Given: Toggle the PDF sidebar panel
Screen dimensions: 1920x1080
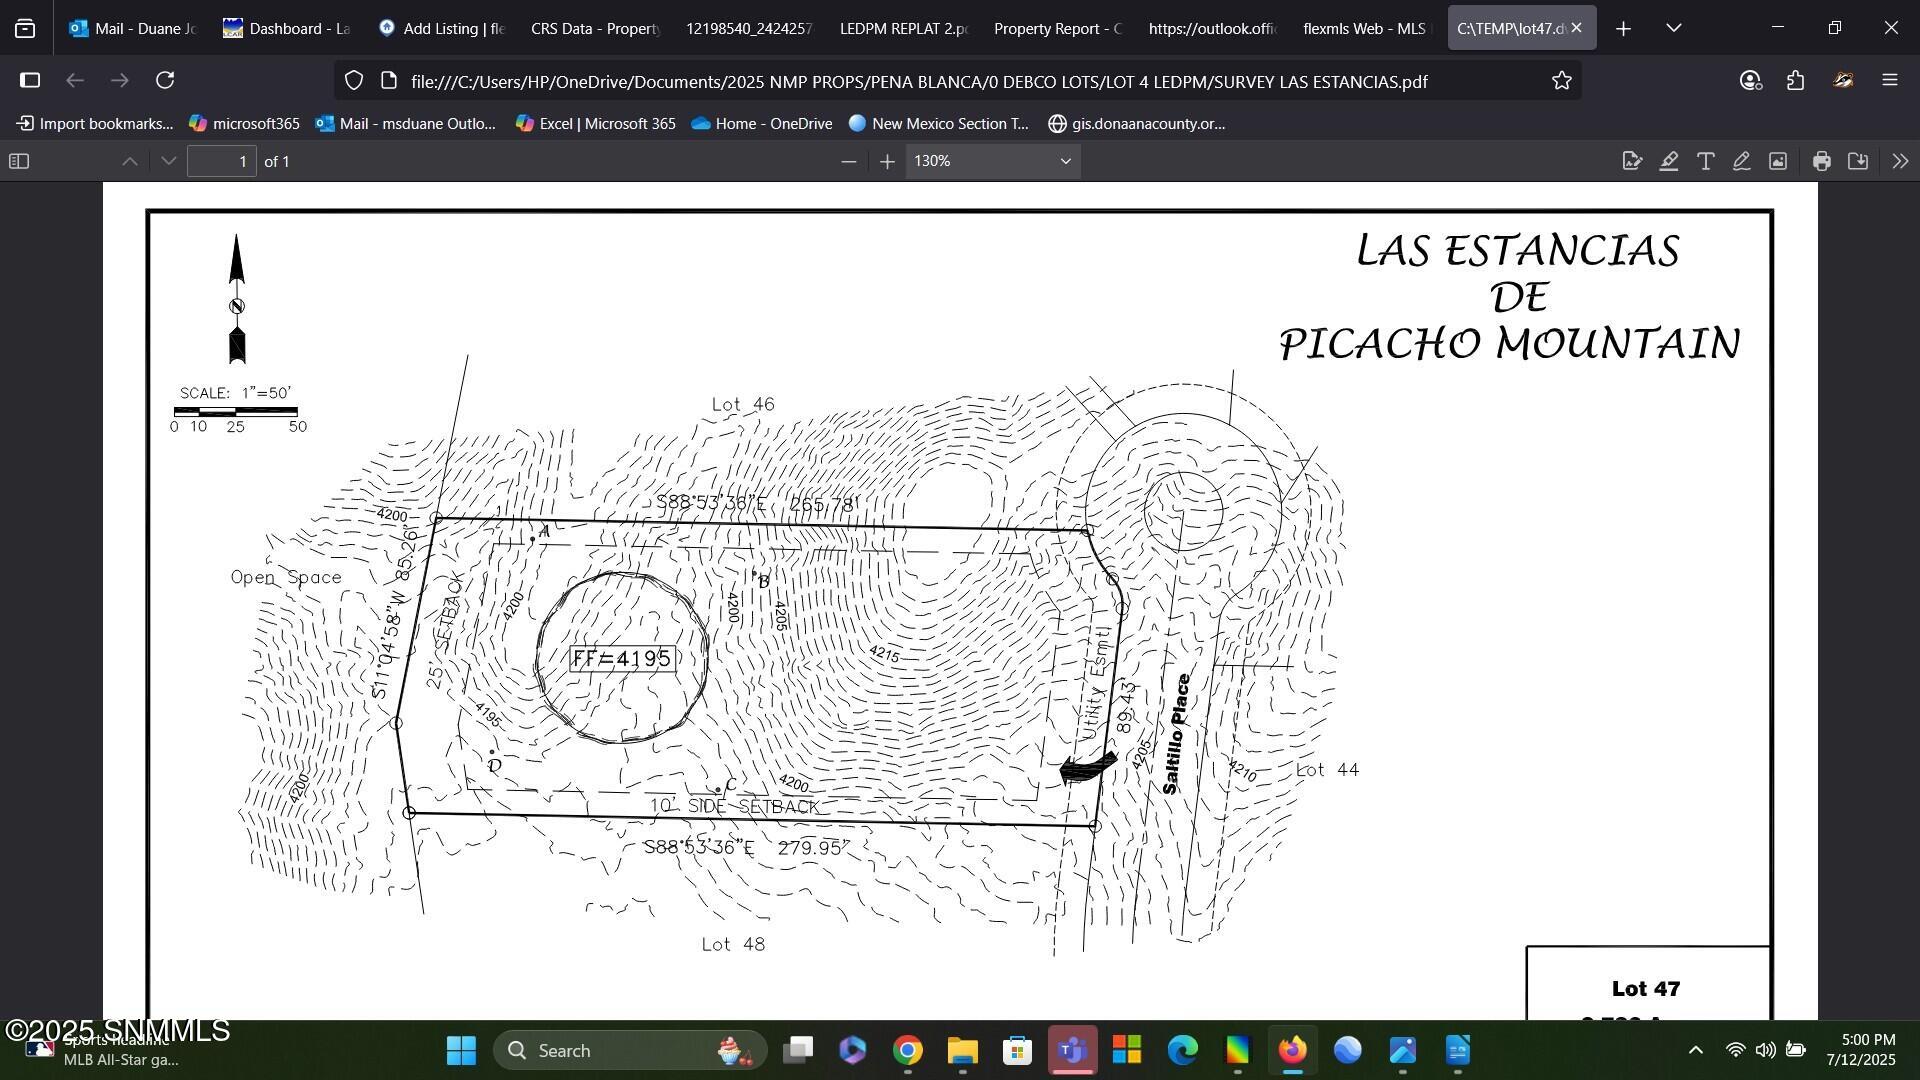Looking at the screenshot, I should 19,160.
